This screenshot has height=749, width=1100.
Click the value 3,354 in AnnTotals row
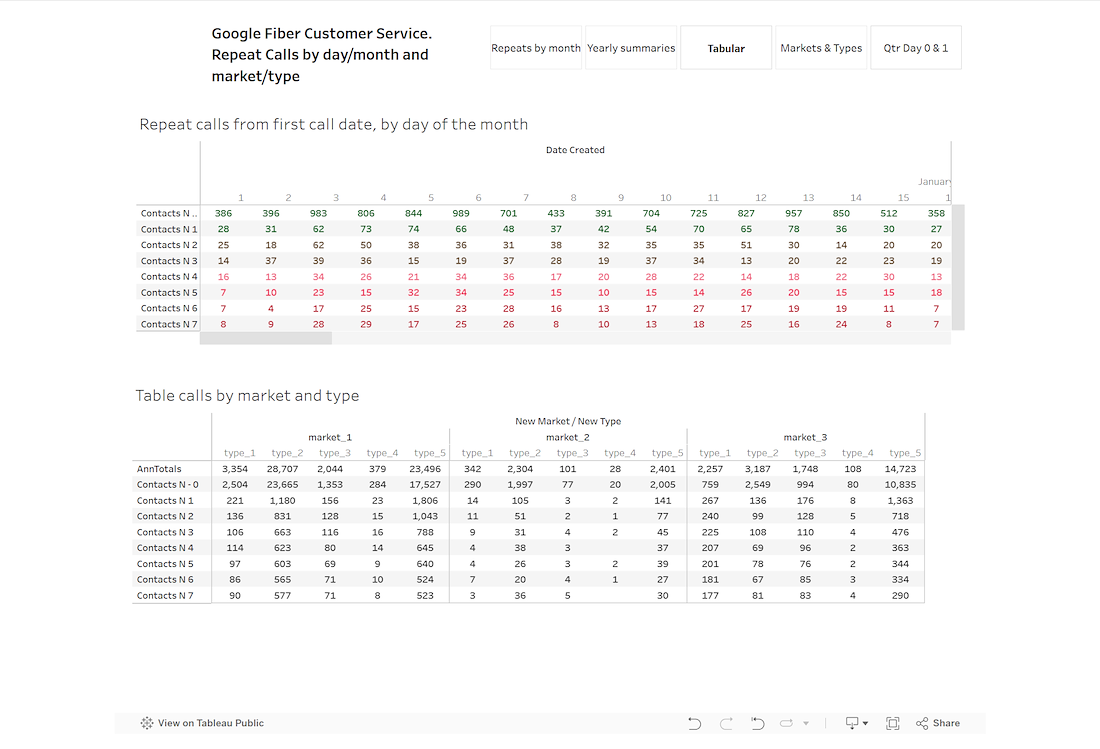click(x=235, y=469)
